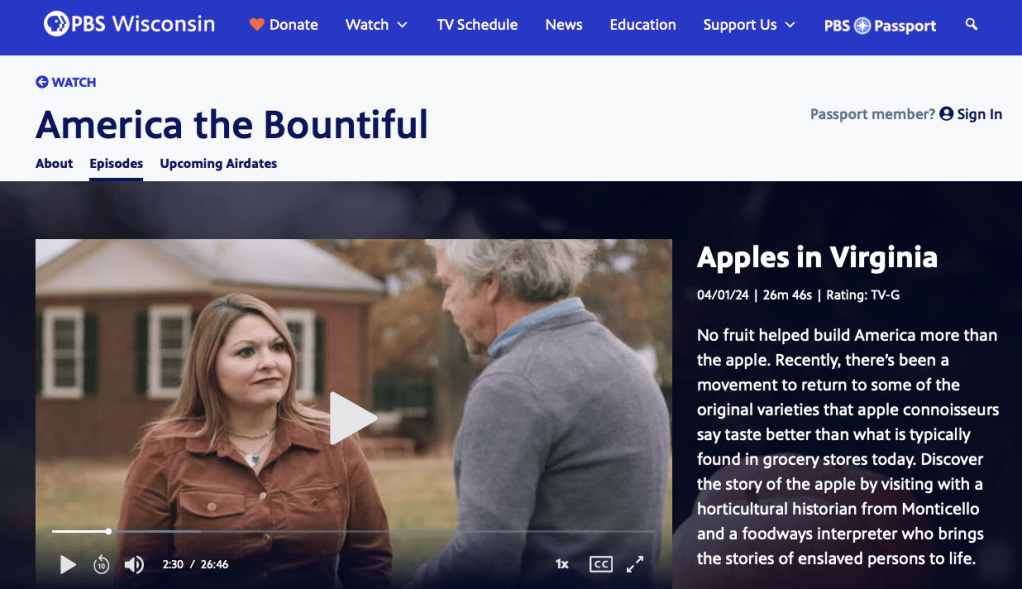Click the PBS Wisconsin logo
Screen dimensions: 1022x589
[x=129, y=24]
